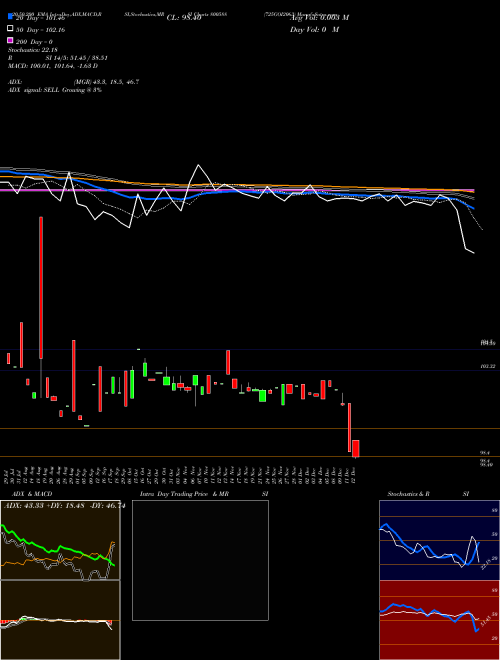The height and width of the screenshot is (660, 500).
Task: Click the 'Stochastics: 22.18' readout
Action: [x=32, y=50]
